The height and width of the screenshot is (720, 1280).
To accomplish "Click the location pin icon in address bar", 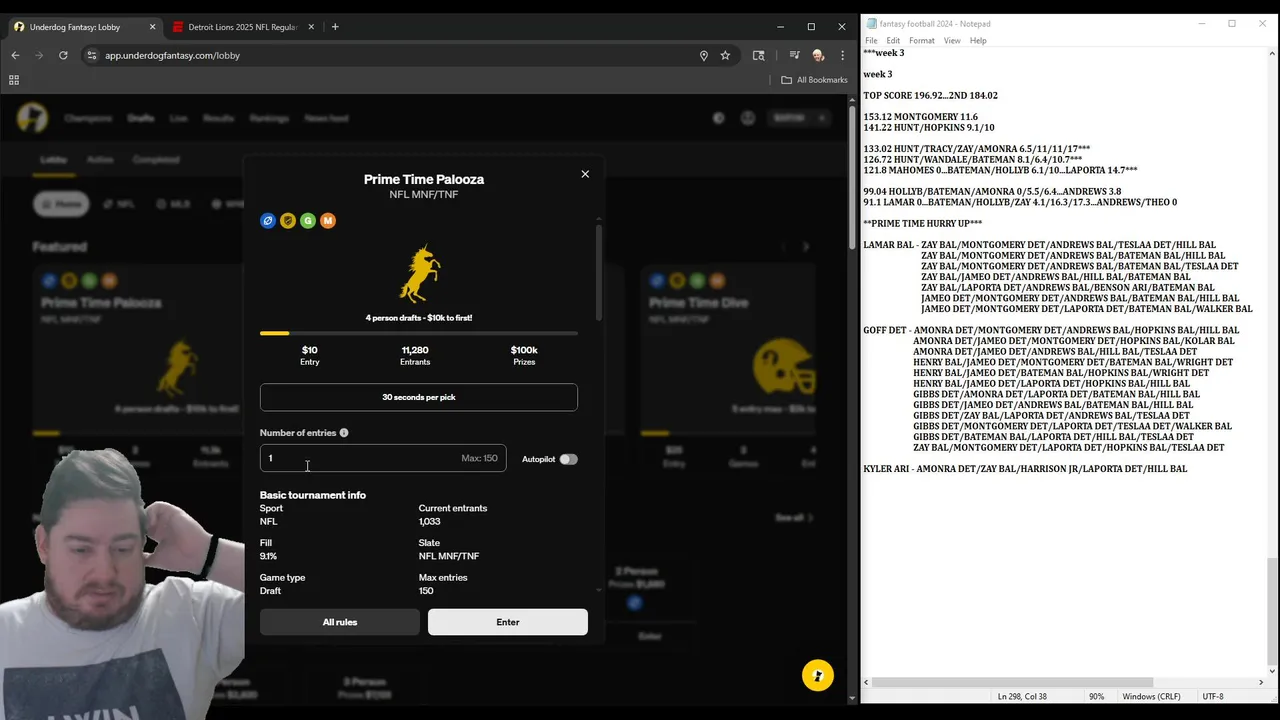I will point(704,55).
